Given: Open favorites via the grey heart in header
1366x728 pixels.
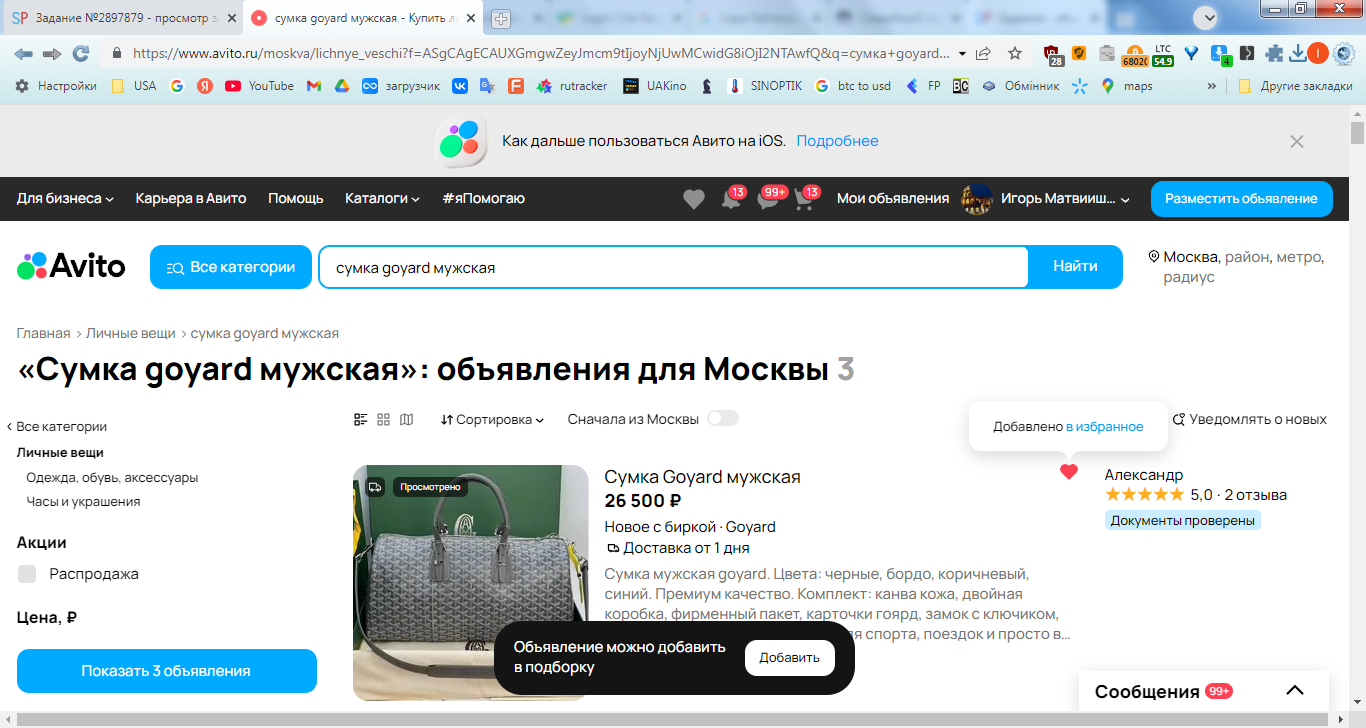Looking at the screenshot, I should click(694, 199).
